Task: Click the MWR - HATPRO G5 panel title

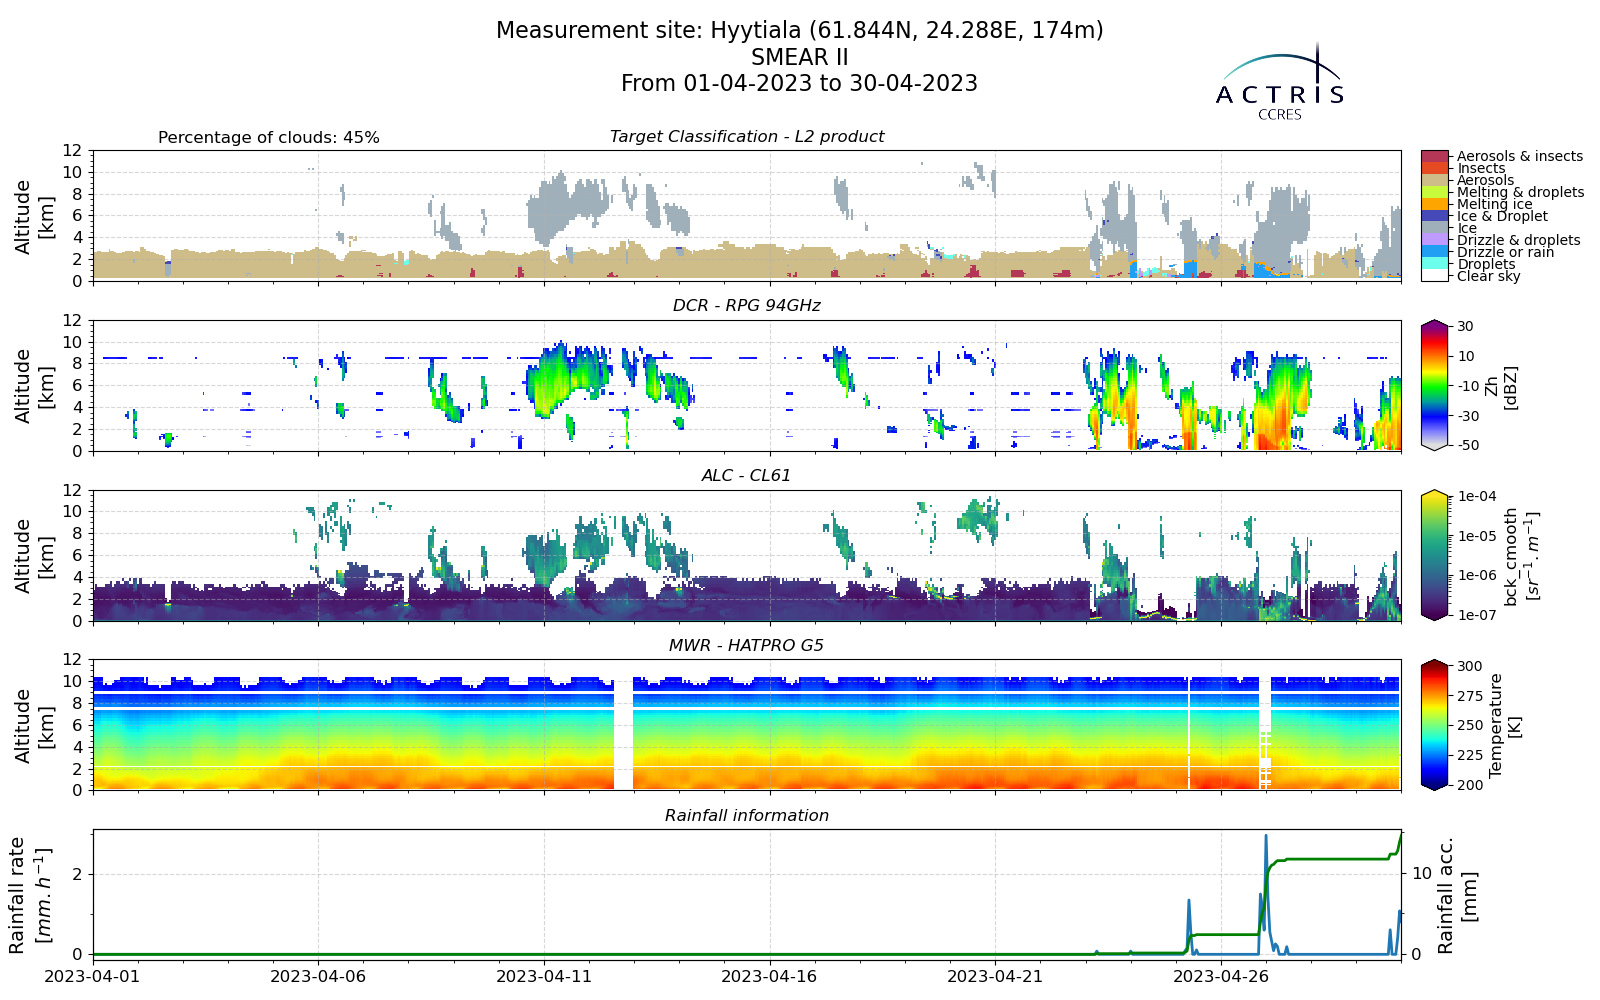Action: coord(747,646)
